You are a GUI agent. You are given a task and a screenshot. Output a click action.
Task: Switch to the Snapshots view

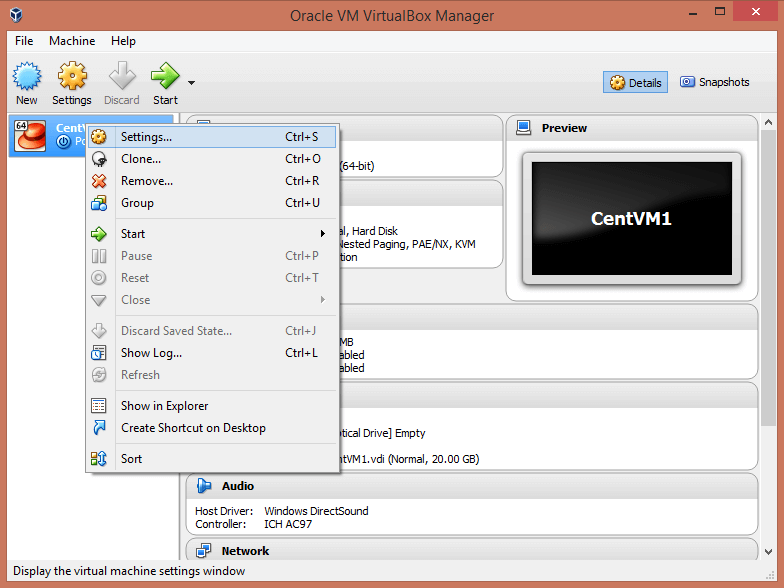coord(714,83)
